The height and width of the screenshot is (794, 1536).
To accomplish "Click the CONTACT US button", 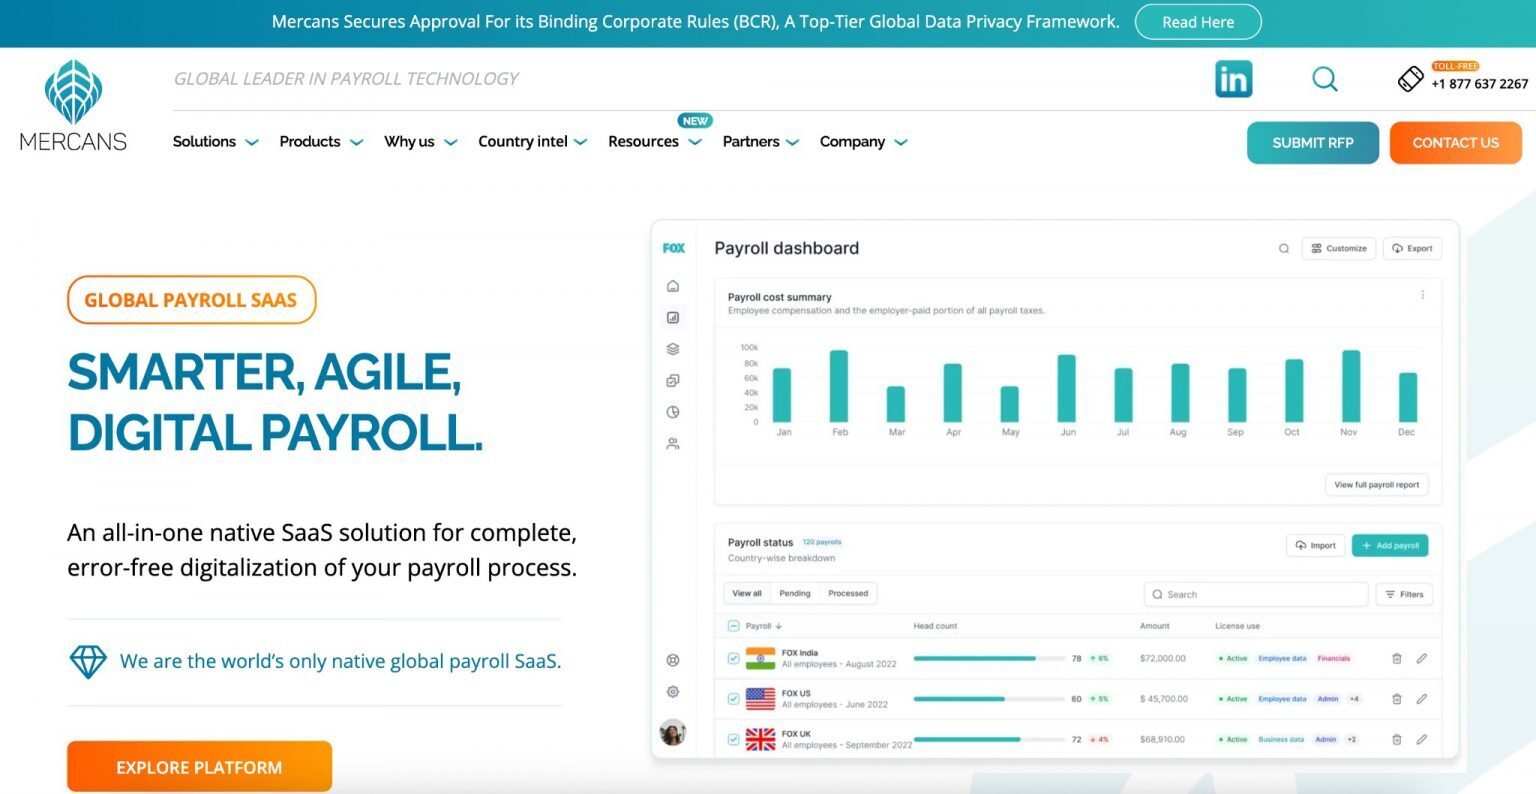I will pos(1456,143).
